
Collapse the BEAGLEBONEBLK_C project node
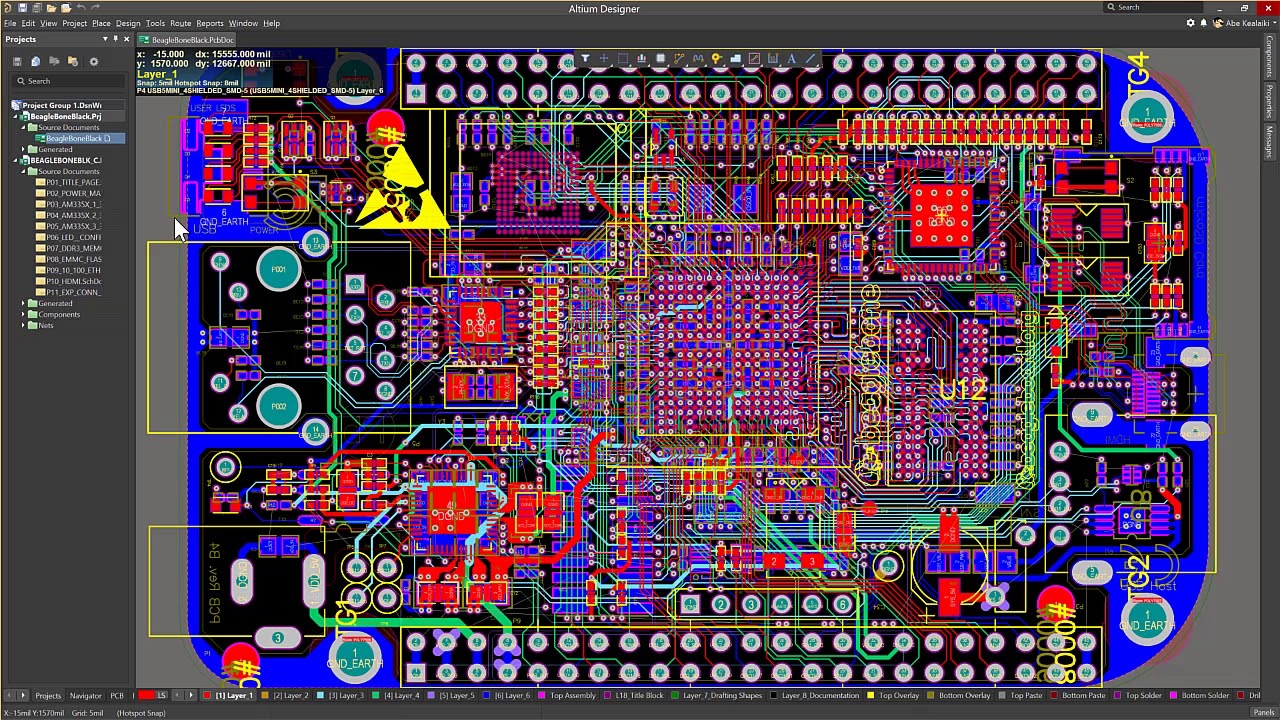(x=17, y=161)
